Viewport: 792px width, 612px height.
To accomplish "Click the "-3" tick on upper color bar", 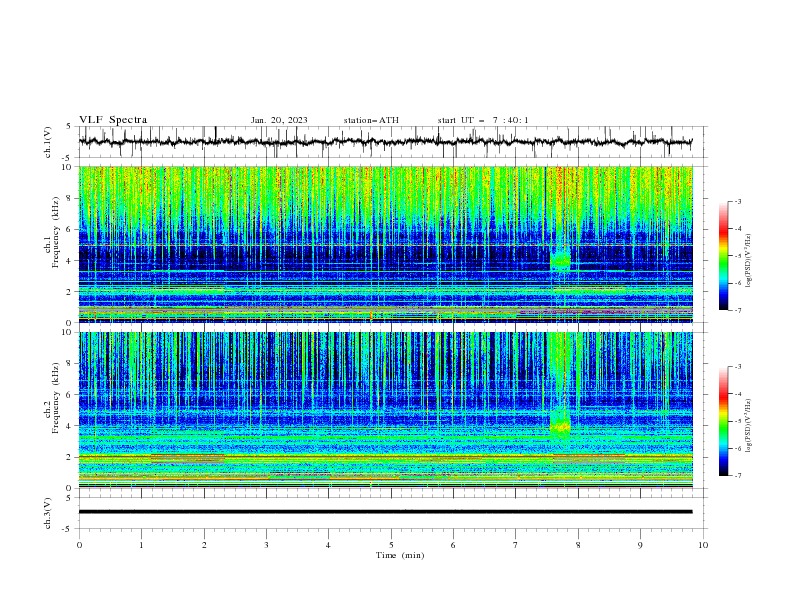I will click(738, 201).
